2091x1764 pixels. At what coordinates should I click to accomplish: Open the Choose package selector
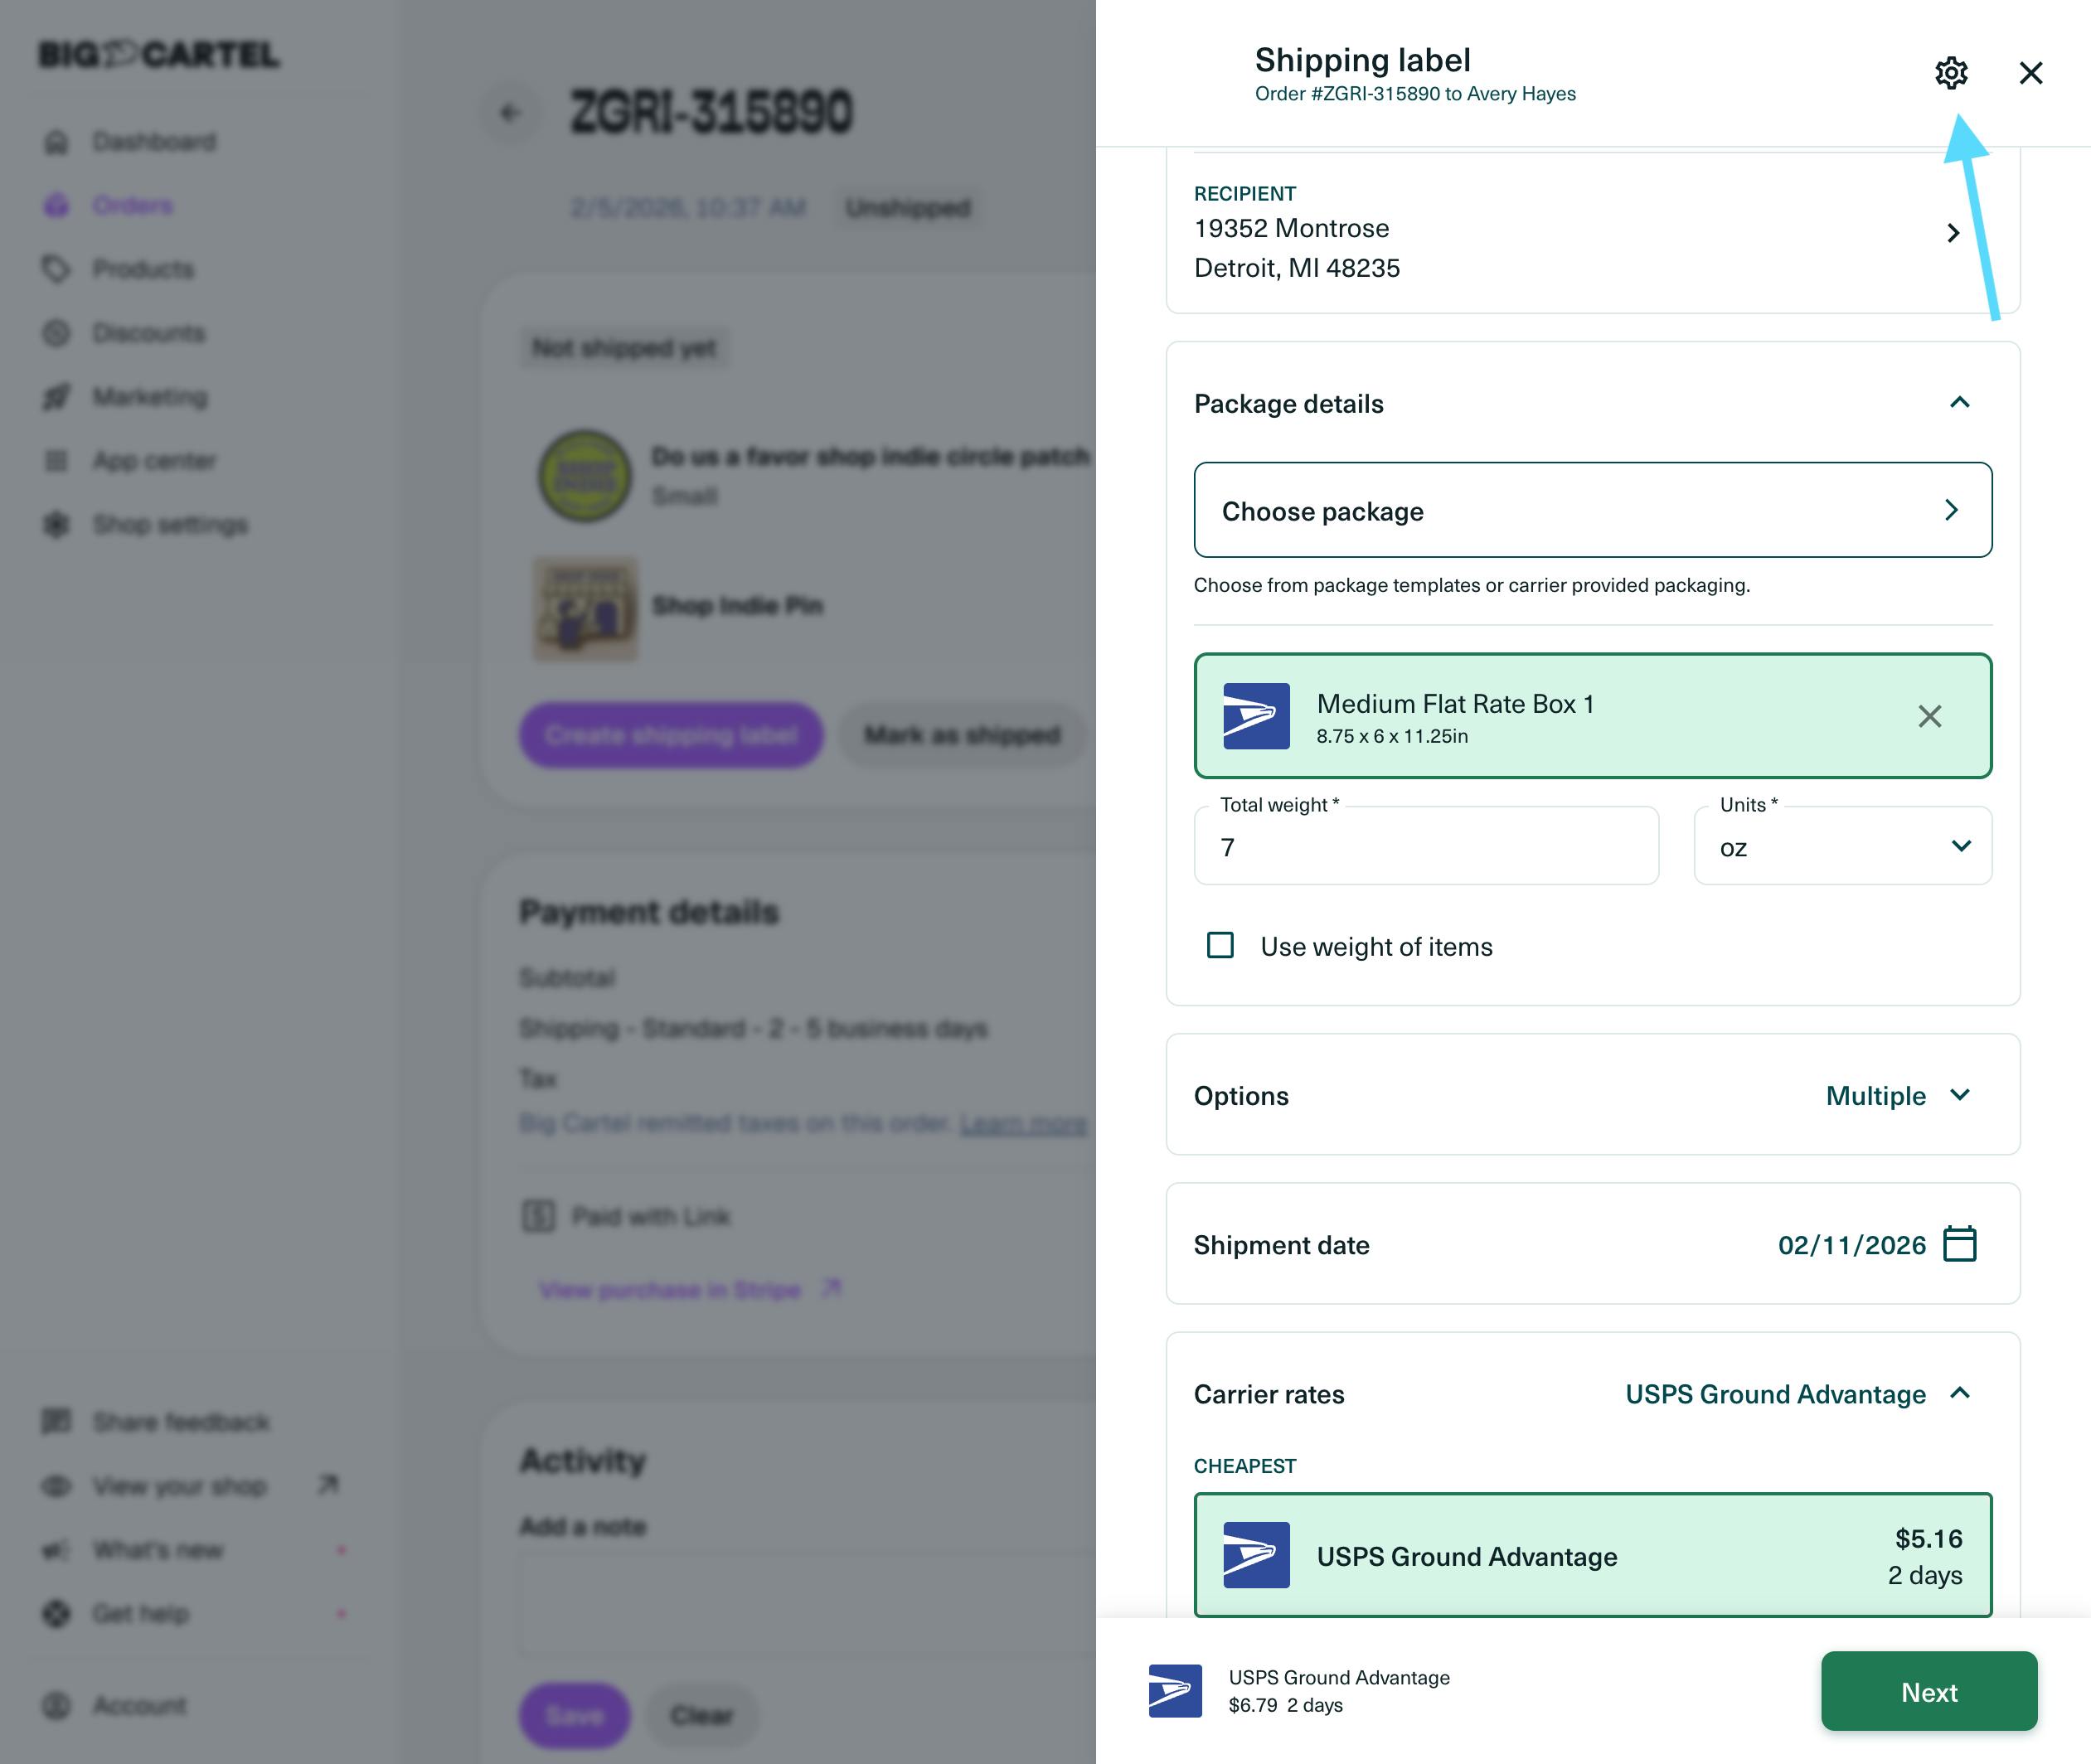1592,510
